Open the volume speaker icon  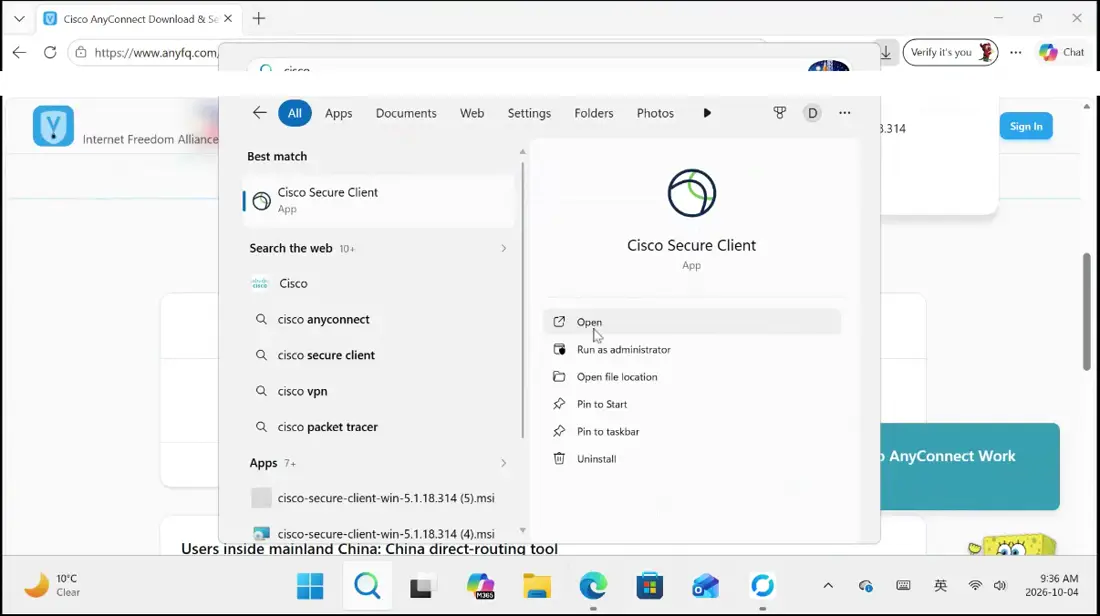[1000, 586]
